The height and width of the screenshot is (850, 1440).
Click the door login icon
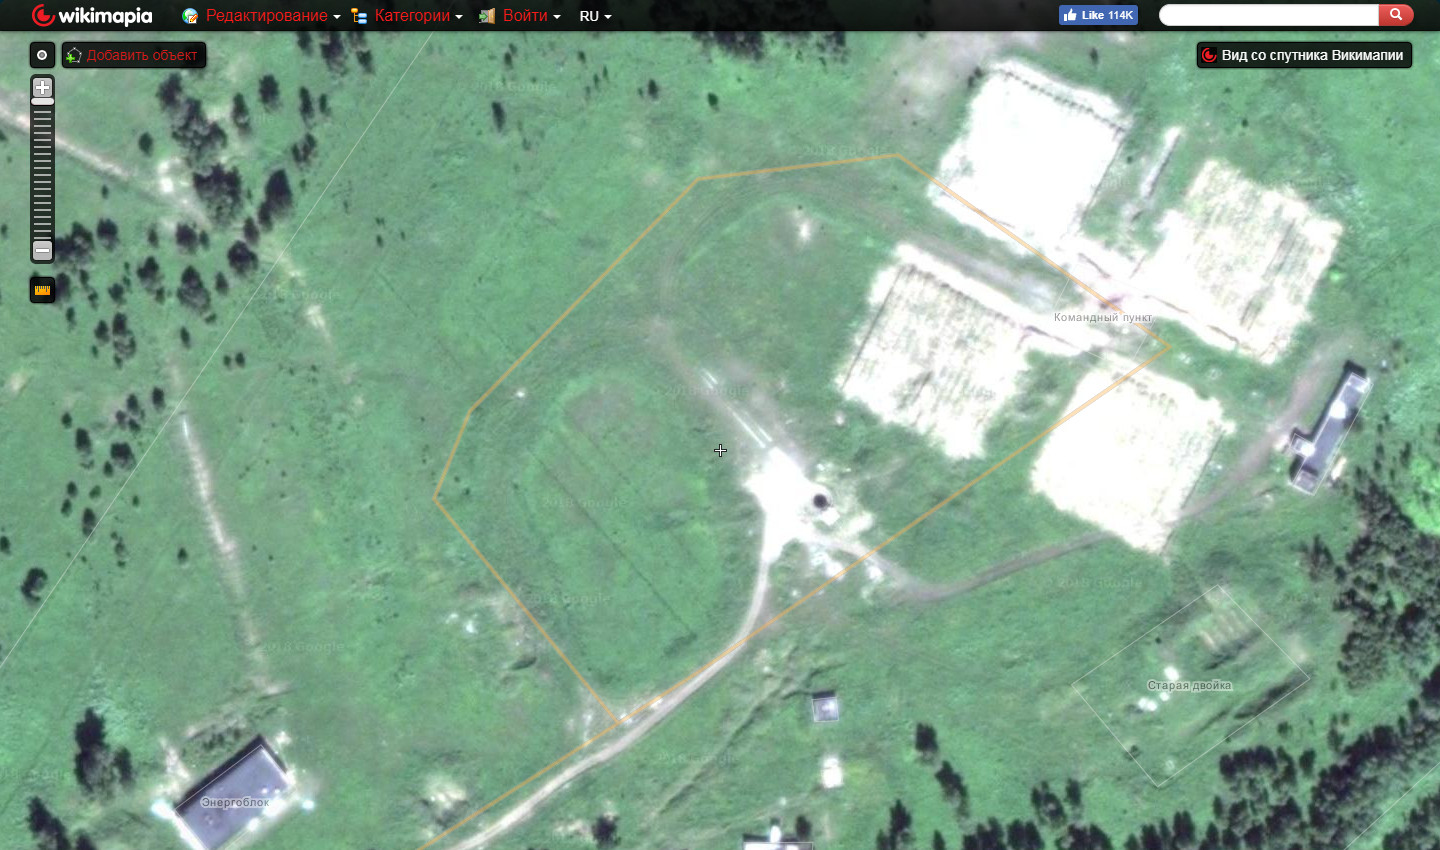pyautogui.click(x=487, y=16)
